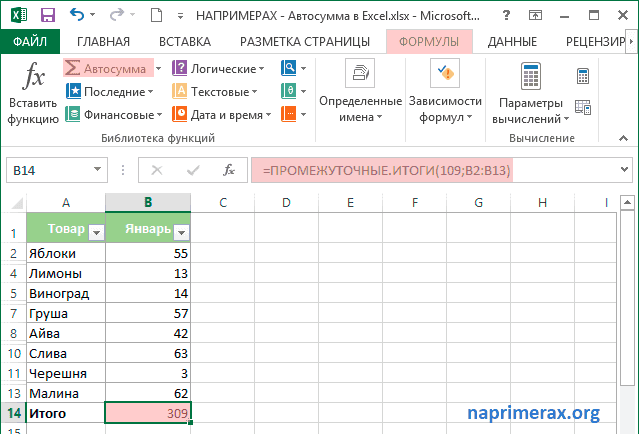Open the Логические functions list

point(219,68)
